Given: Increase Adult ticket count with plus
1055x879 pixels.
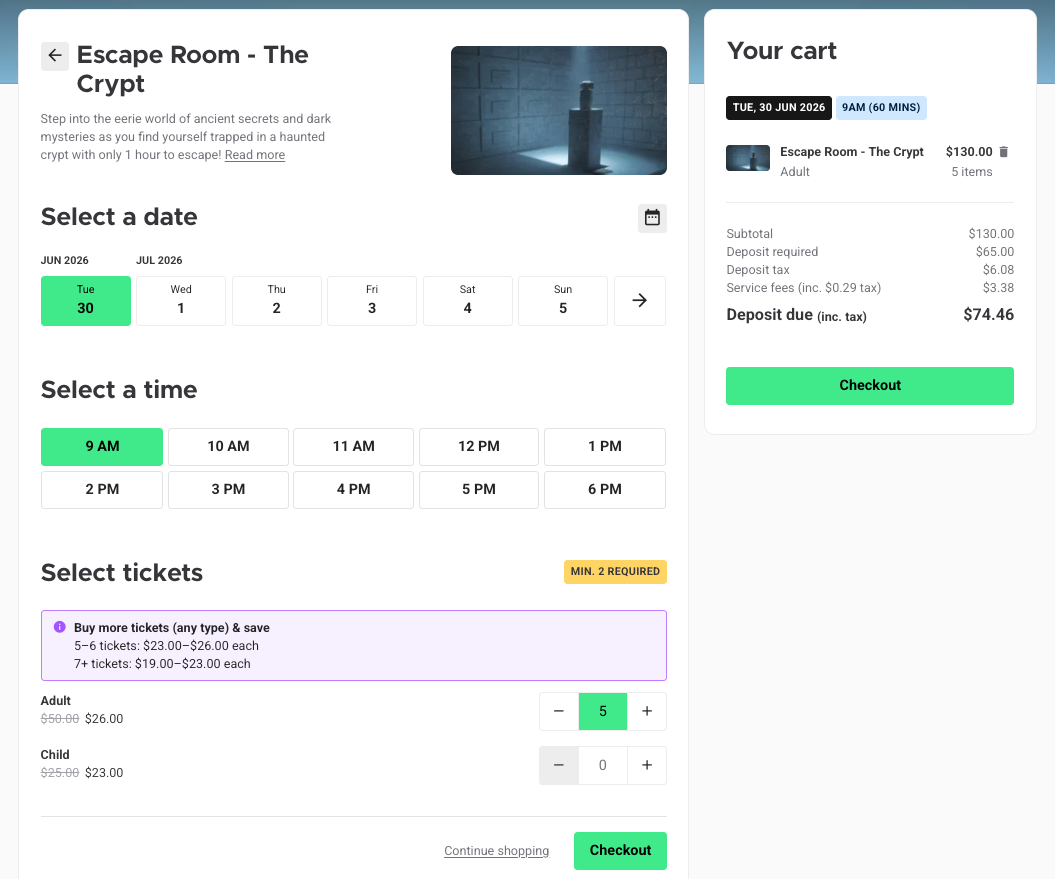Looking at the screenshot, I should coord(647,711).
